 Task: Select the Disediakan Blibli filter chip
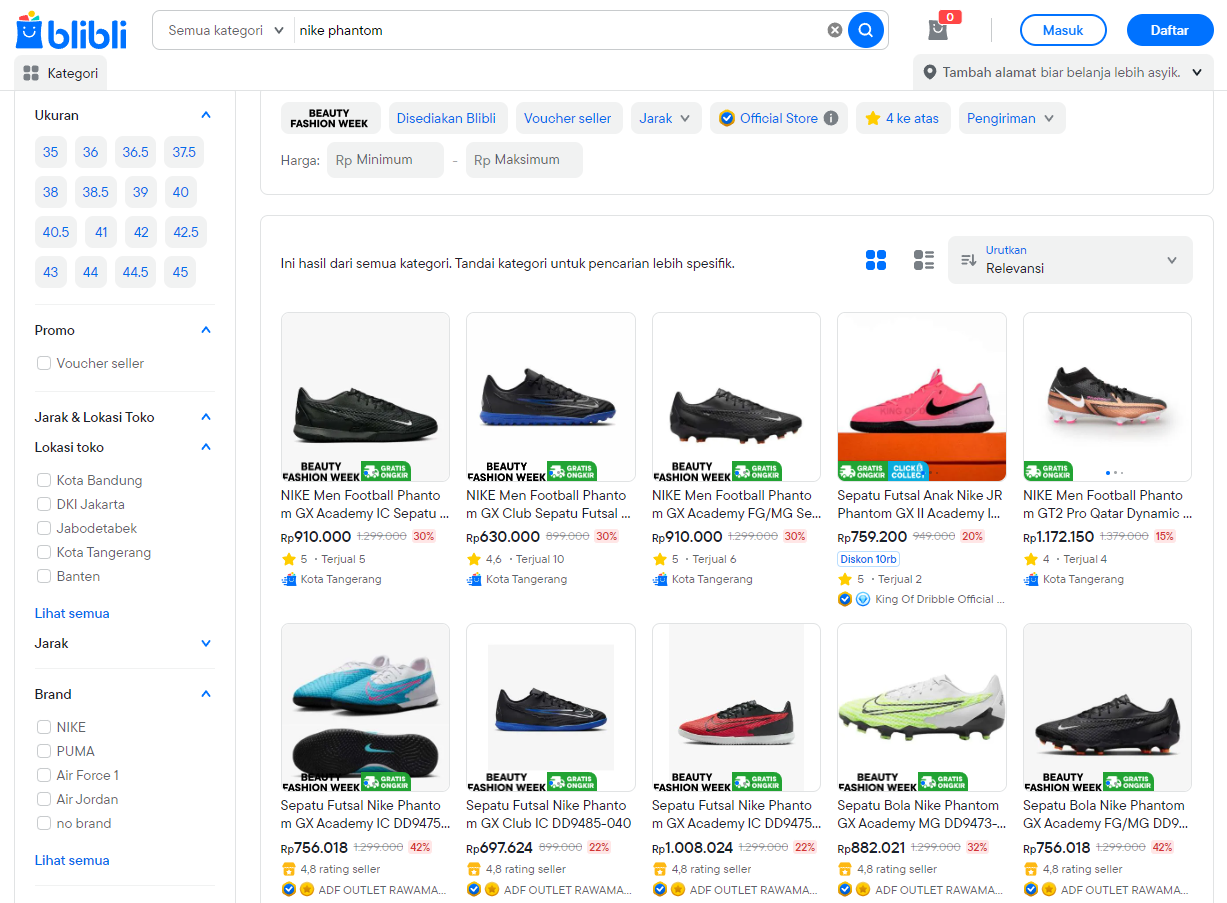(446, 118)
